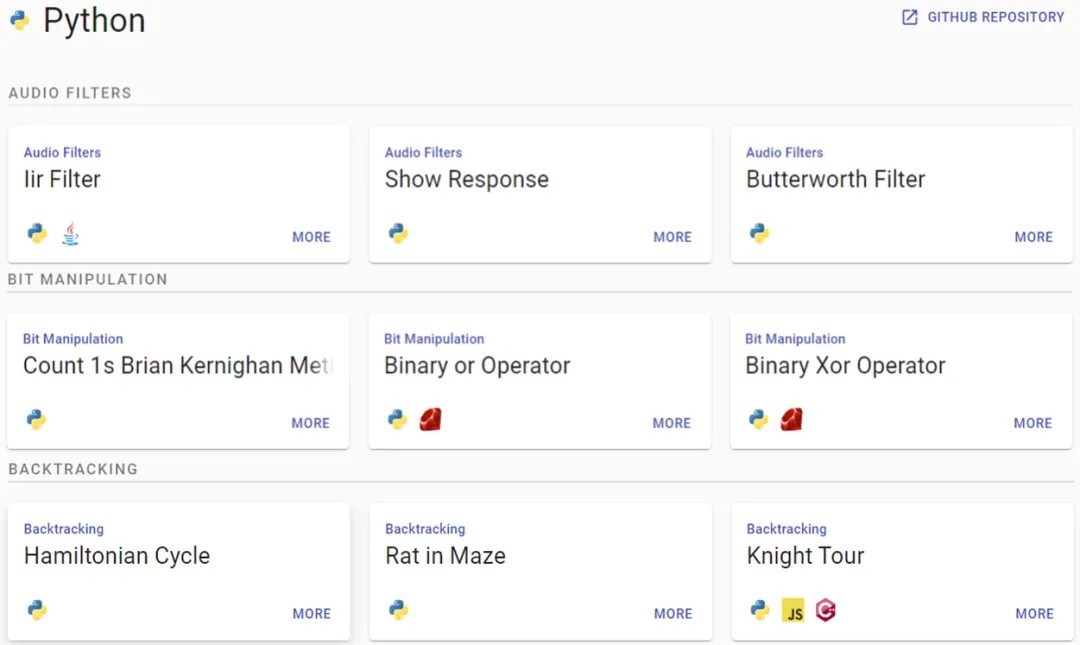This screenshot has height=645, width=1080.
Task: Select the Ruby icon on Binary or Operator card
Action: [430, 420]
